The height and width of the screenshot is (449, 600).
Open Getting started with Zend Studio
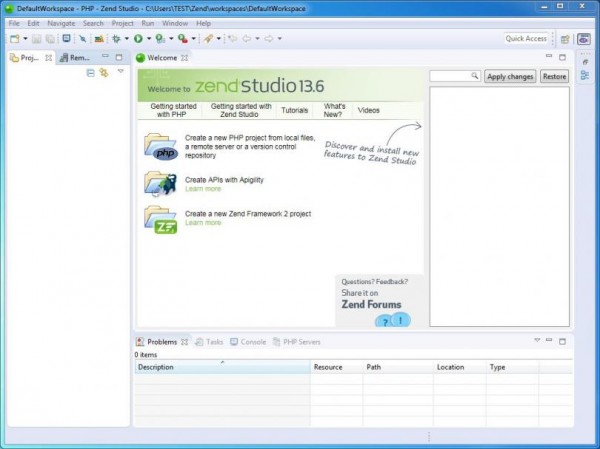[241, 110]
